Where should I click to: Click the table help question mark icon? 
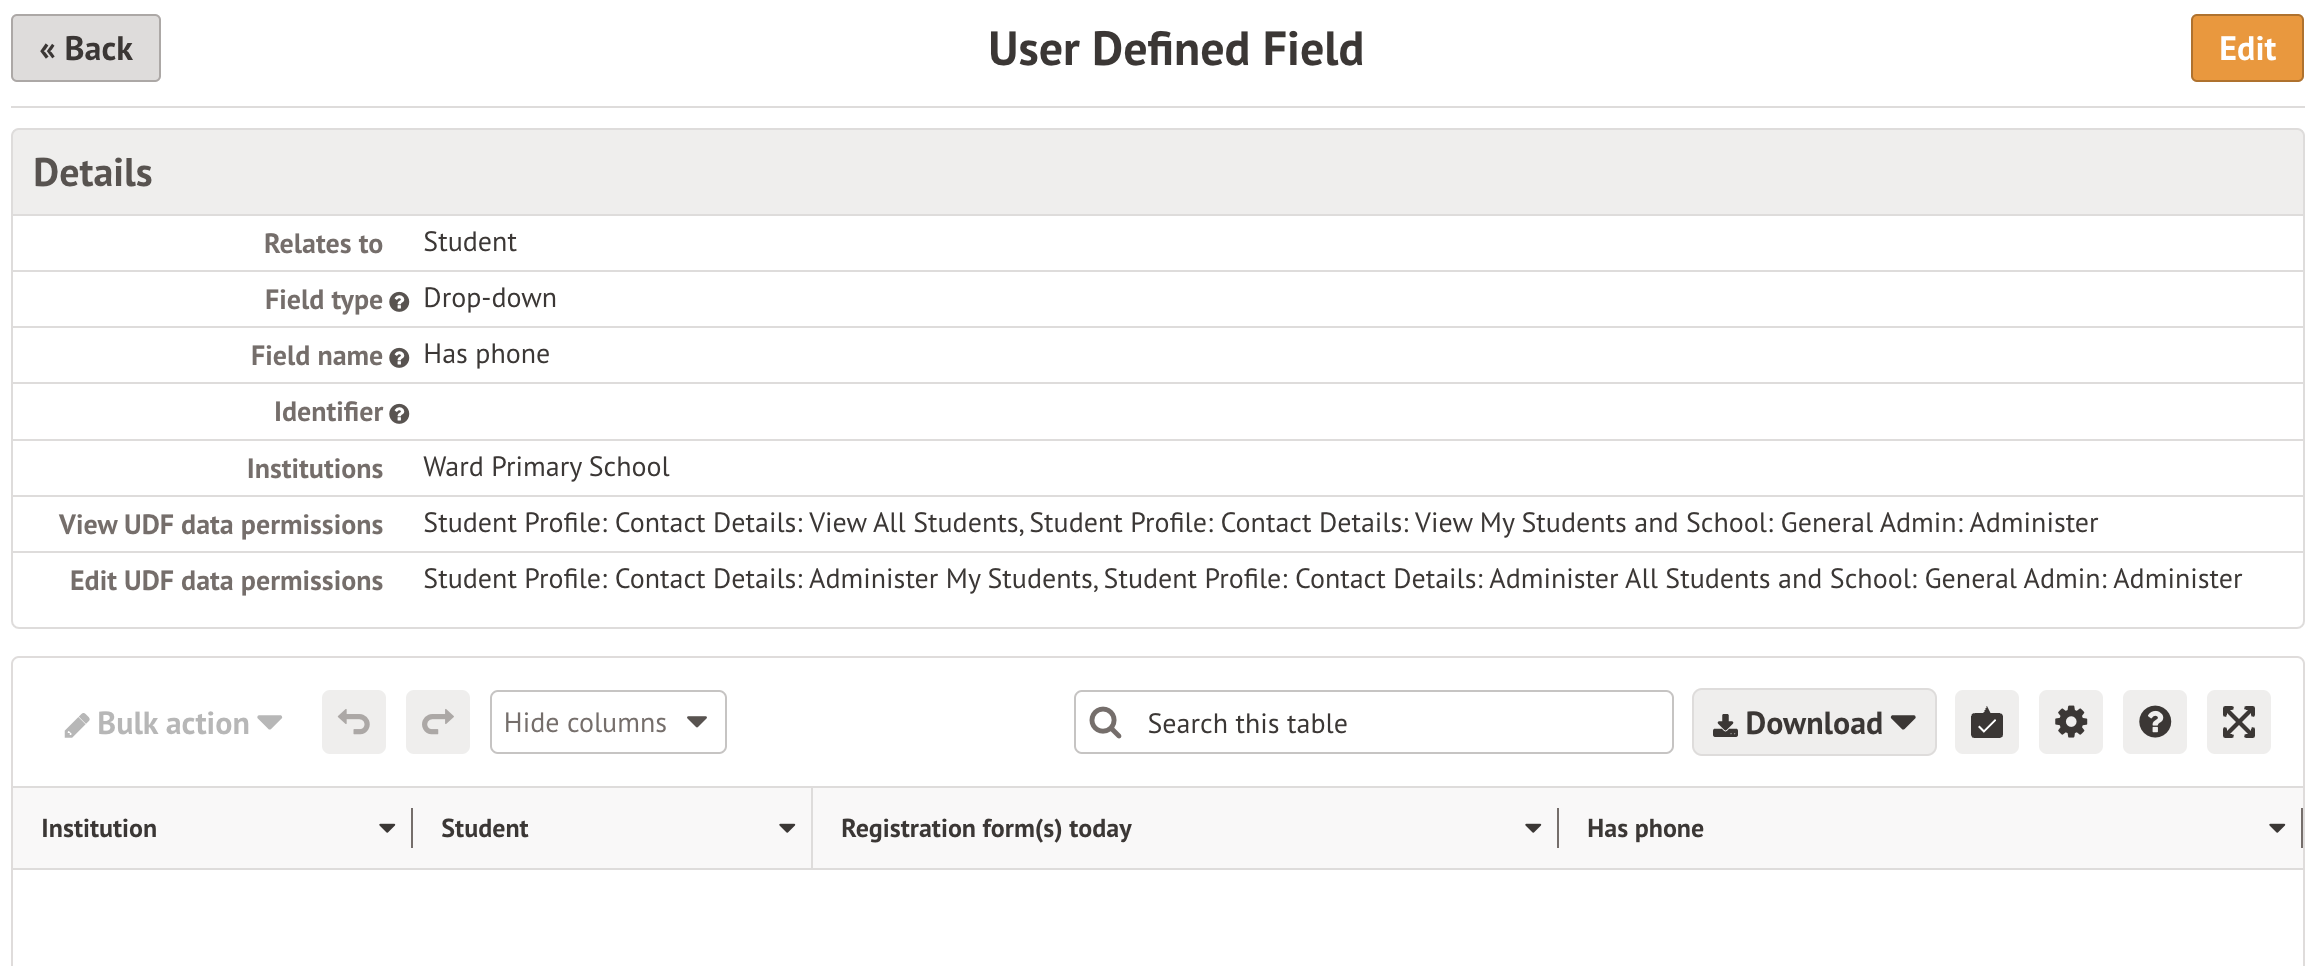click(x=2154, y=722)
